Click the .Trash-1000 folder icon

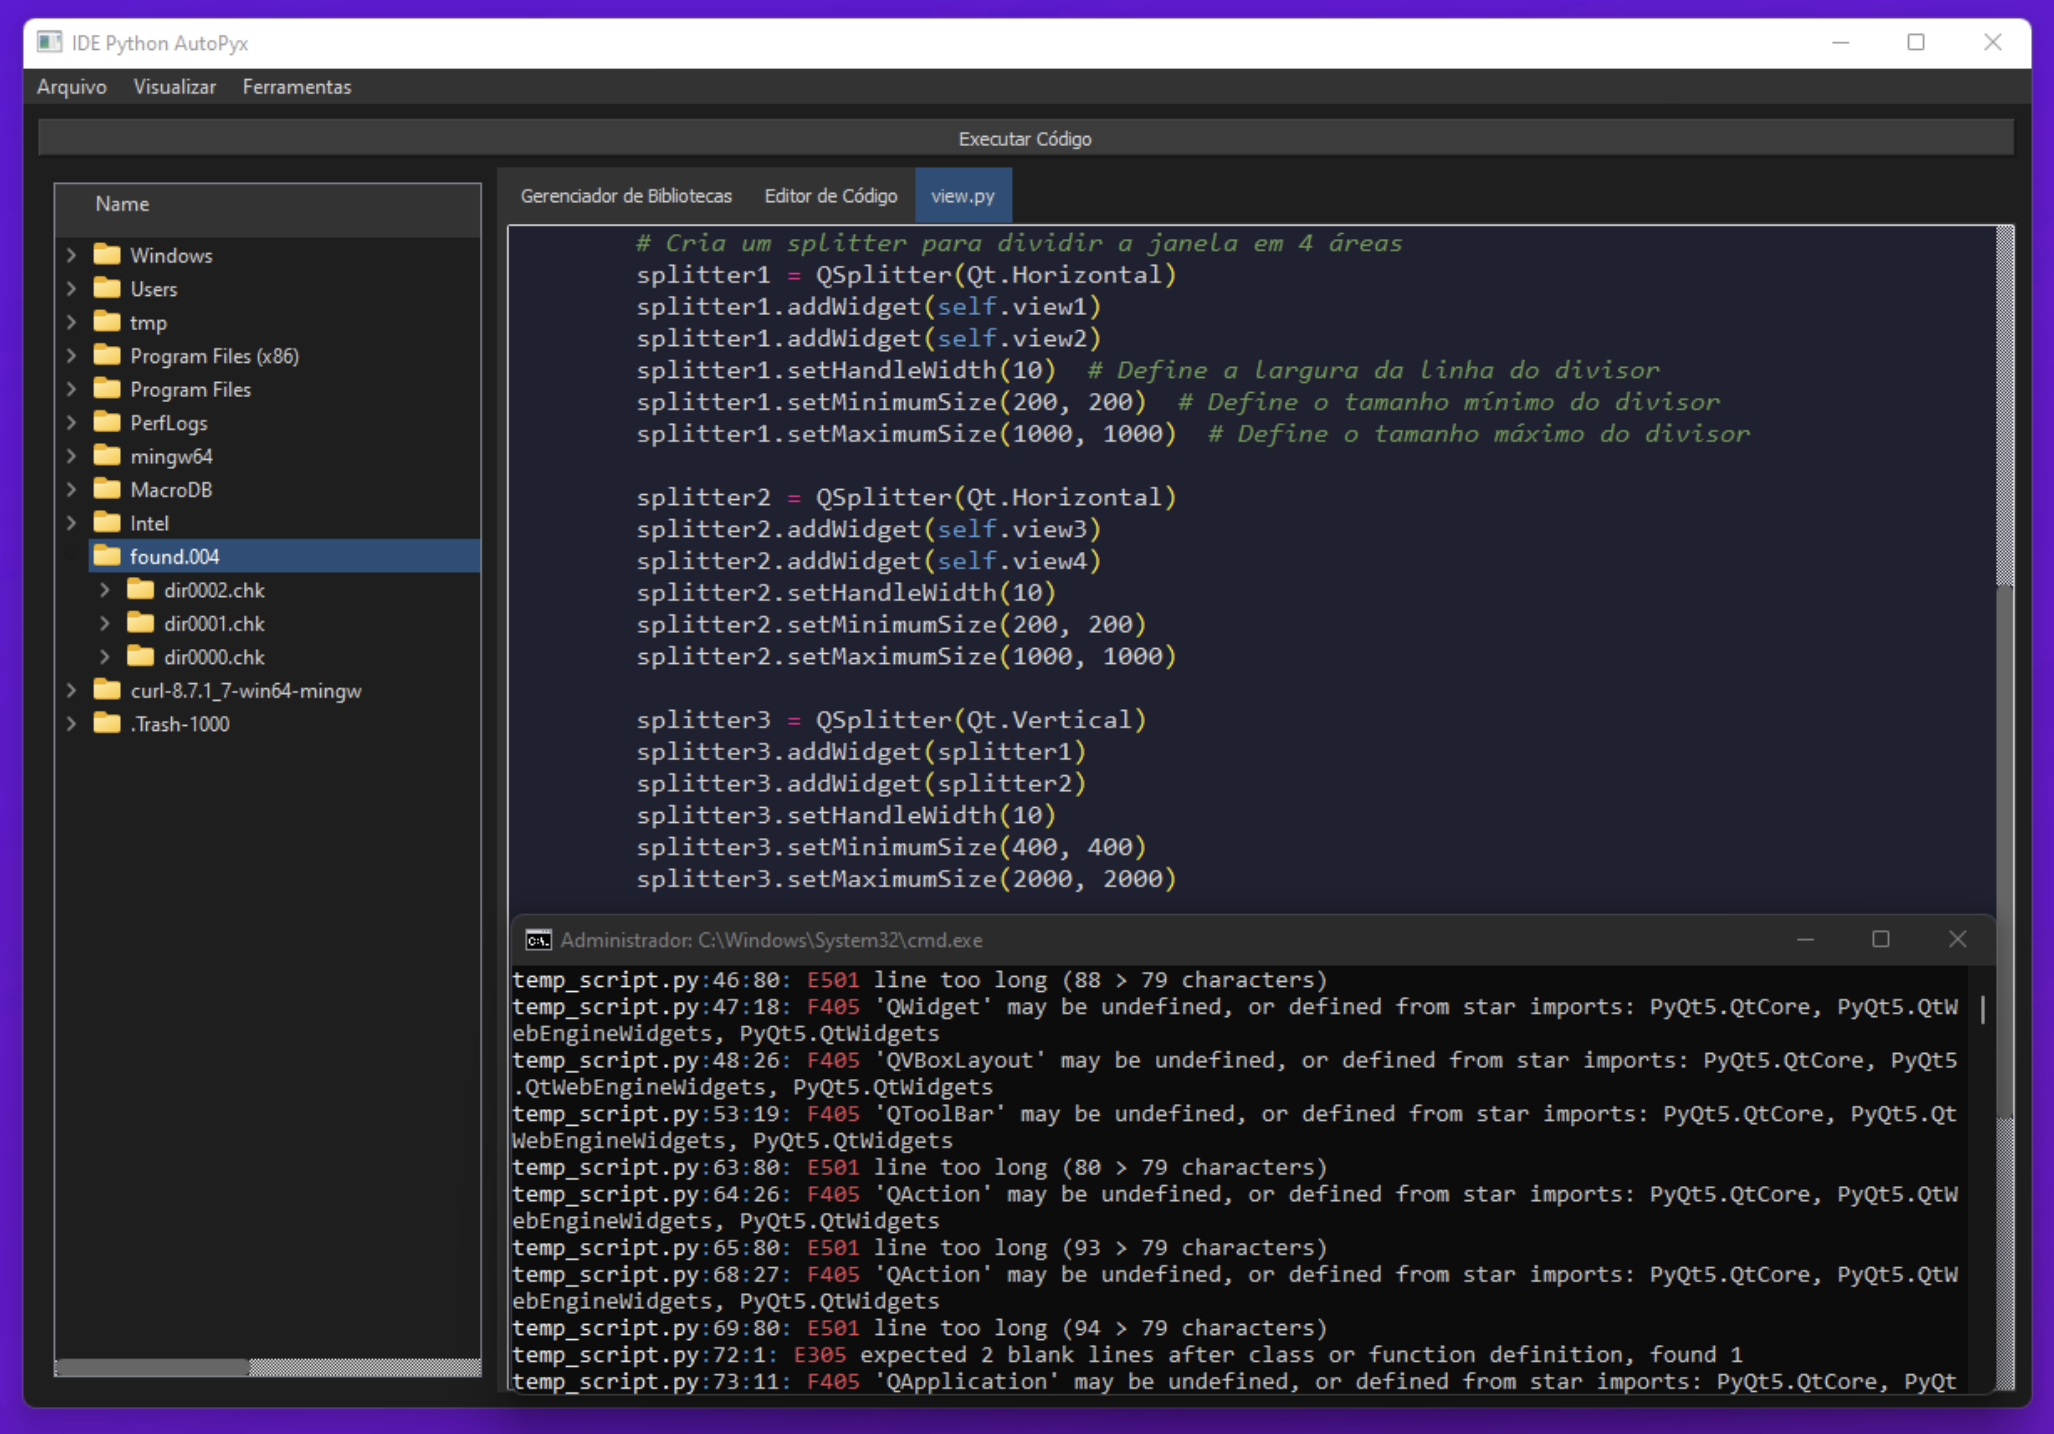(x=107, y=724)
